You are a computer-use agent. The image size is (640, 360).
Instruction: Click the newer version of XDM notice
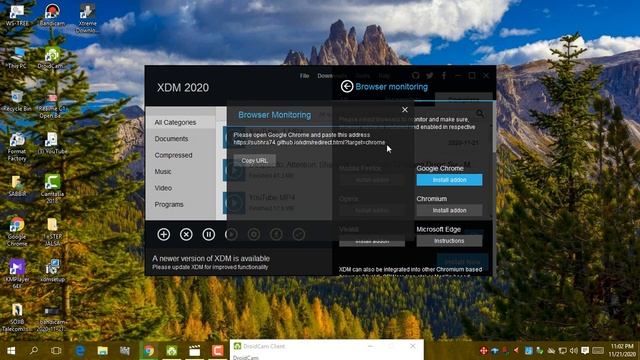[x=211, y=262]
